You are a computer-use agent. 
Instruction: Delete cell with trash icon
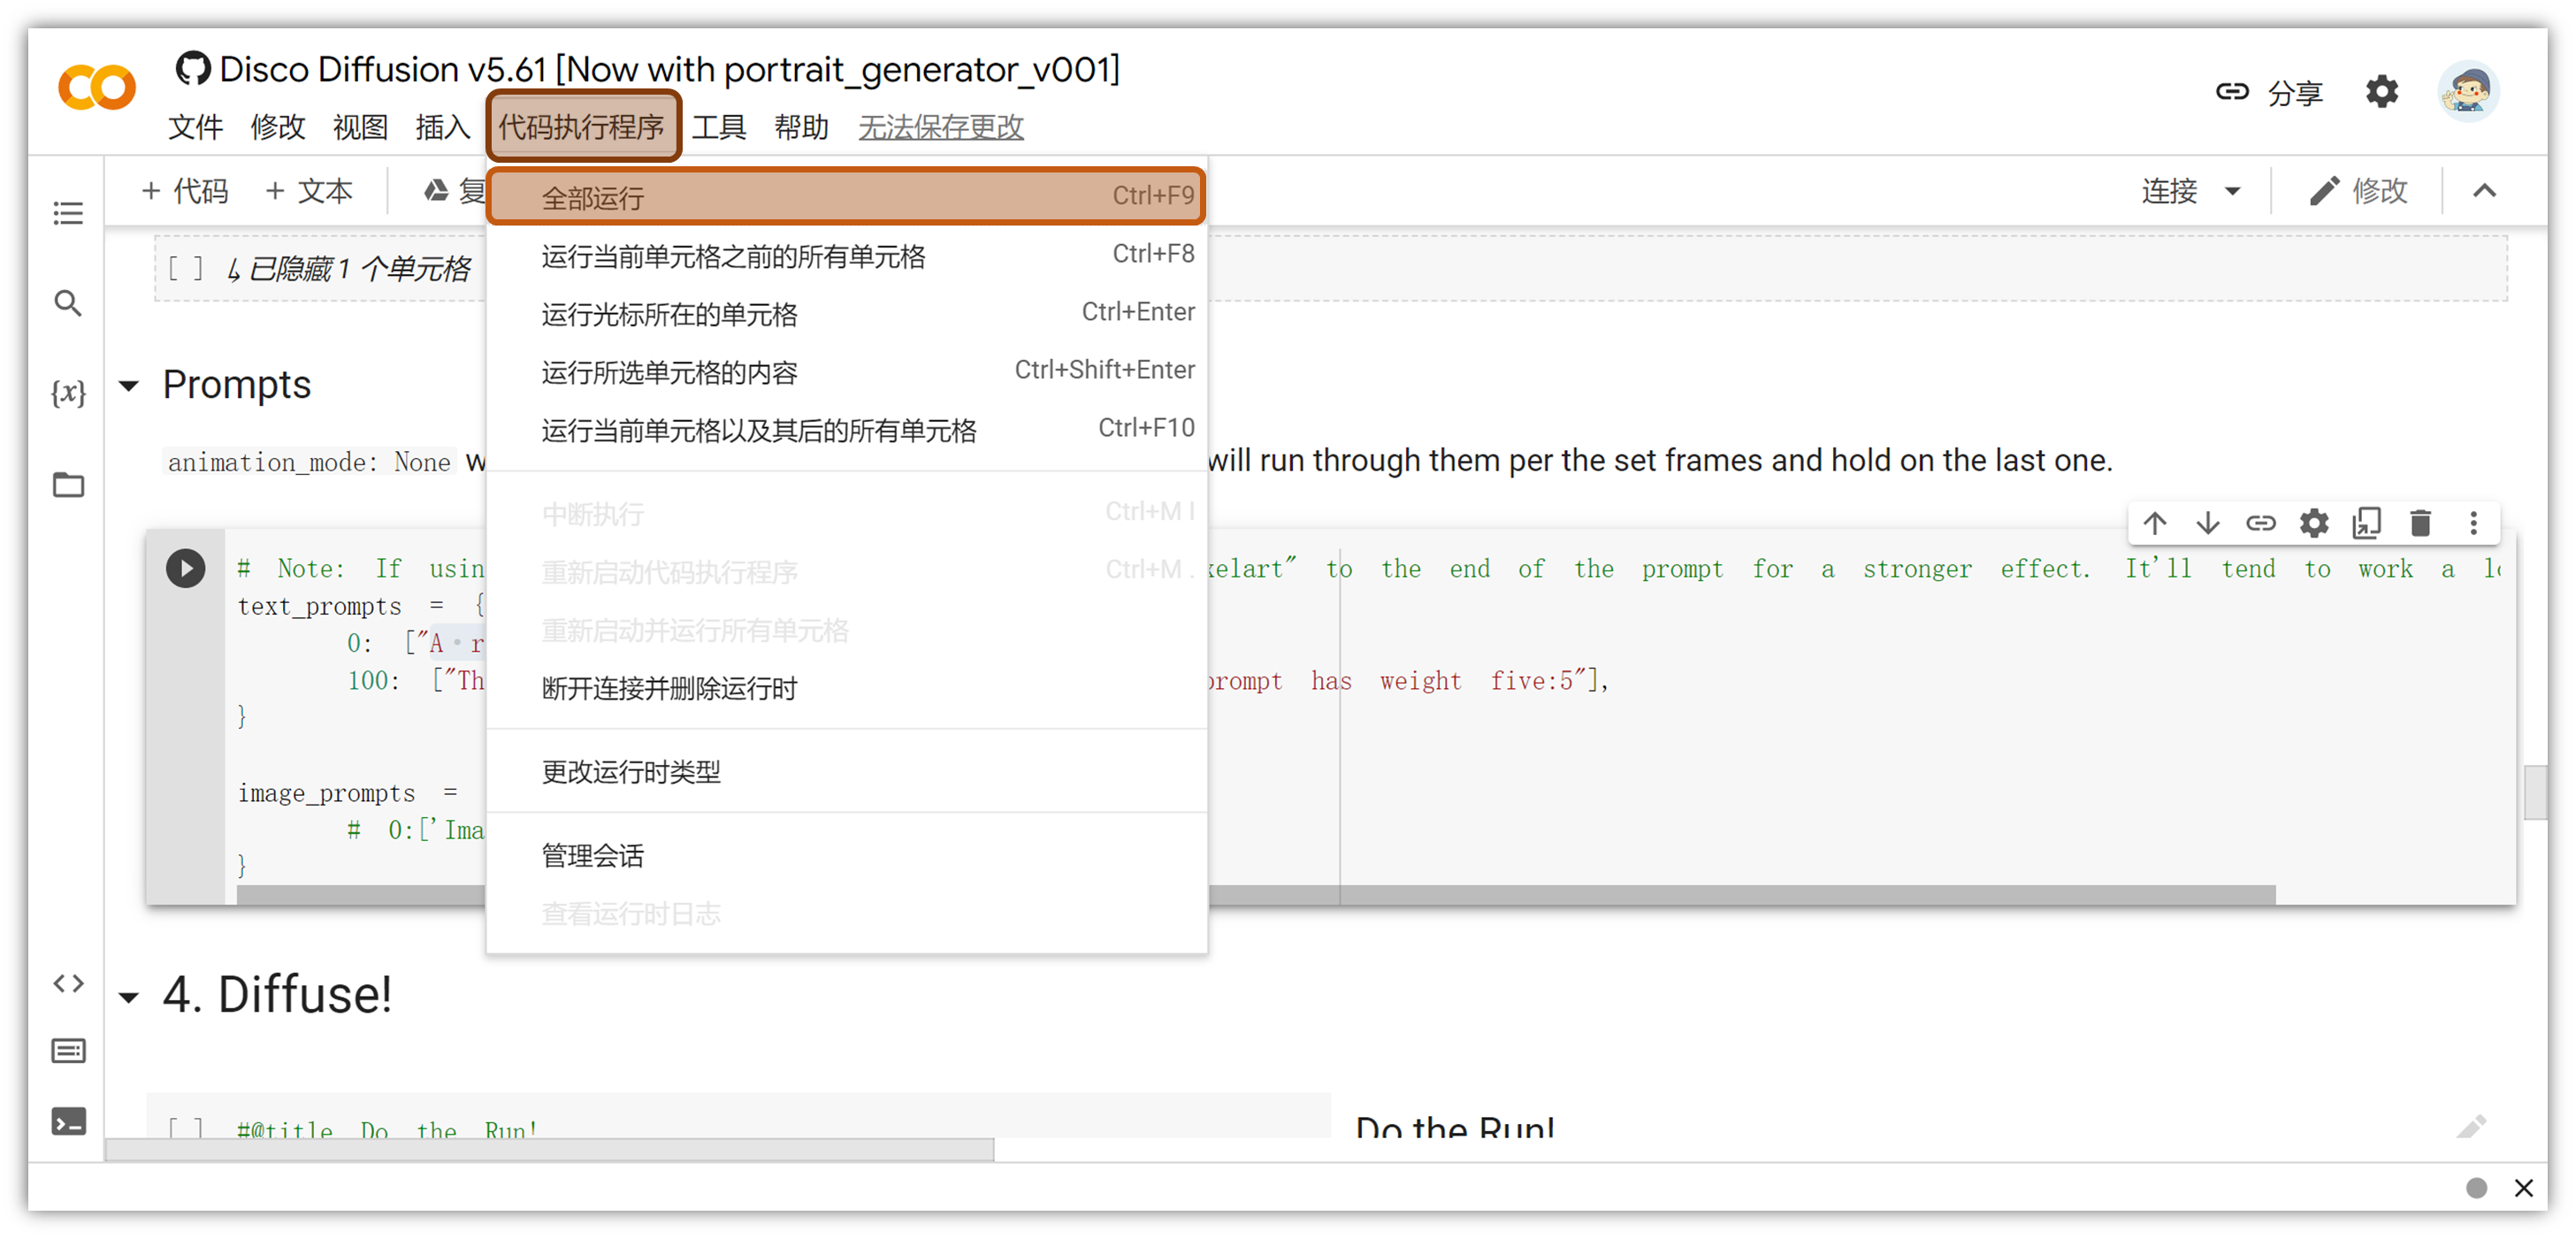coord(2420,523)
